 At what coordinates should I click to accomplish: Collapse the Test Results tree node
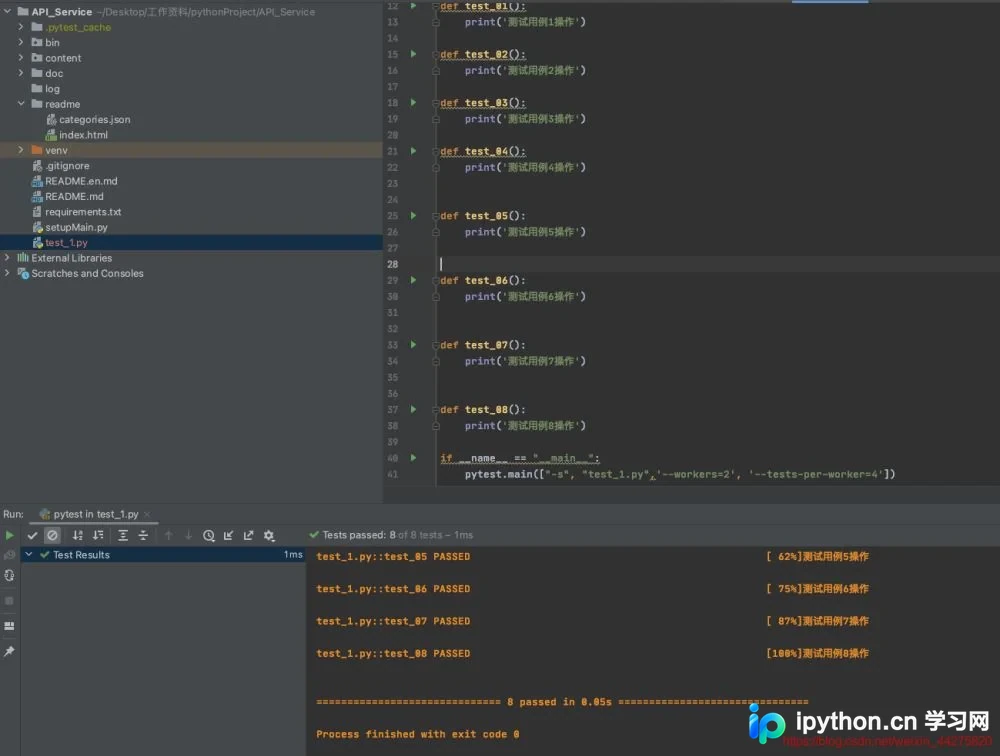29,554
